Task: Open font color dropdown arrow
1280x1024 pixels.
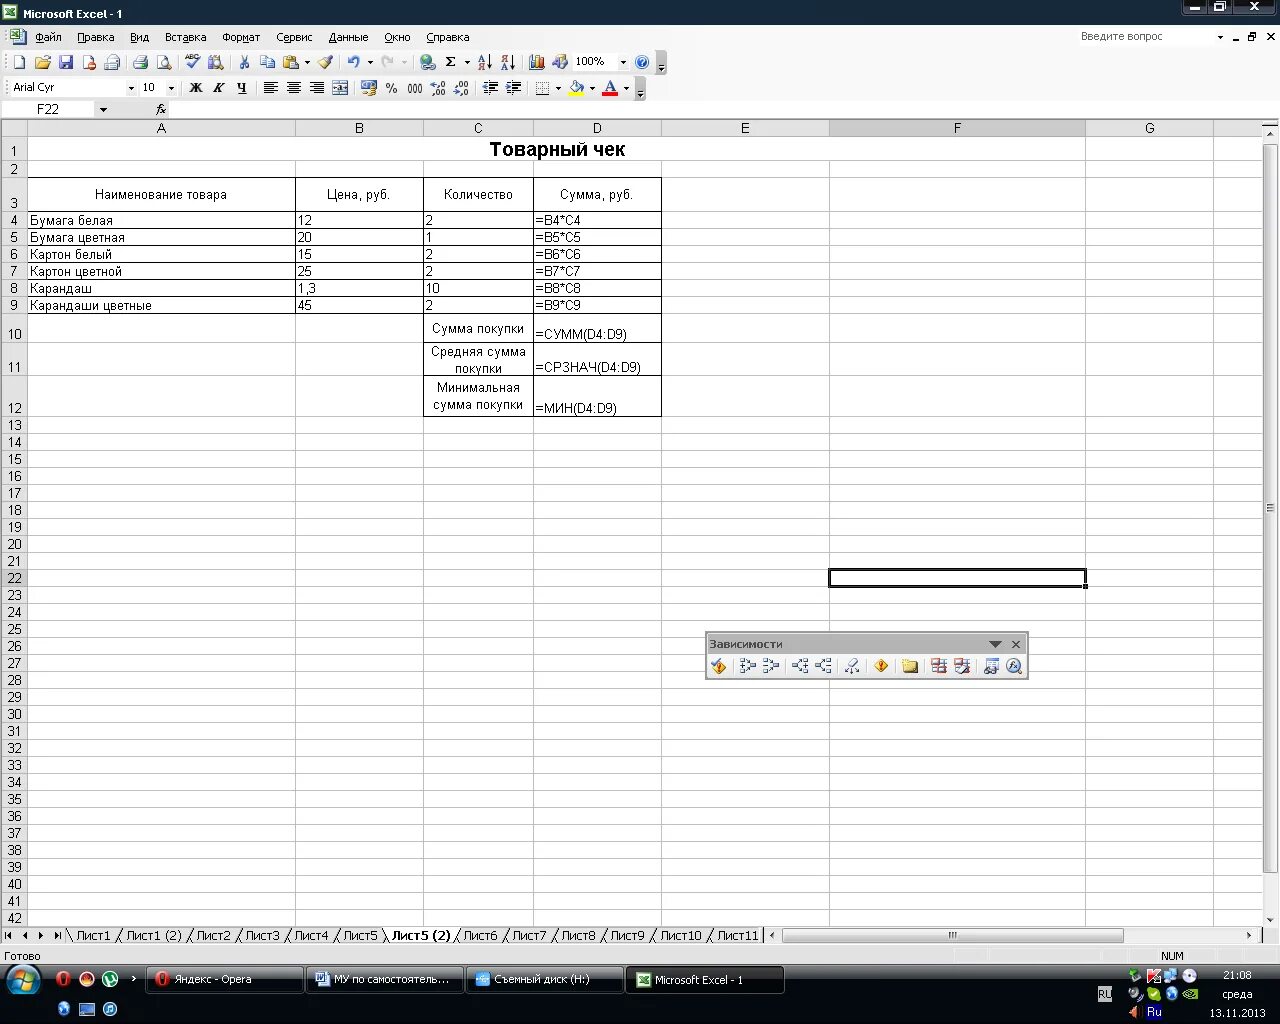Action: [x=626, y=88]
